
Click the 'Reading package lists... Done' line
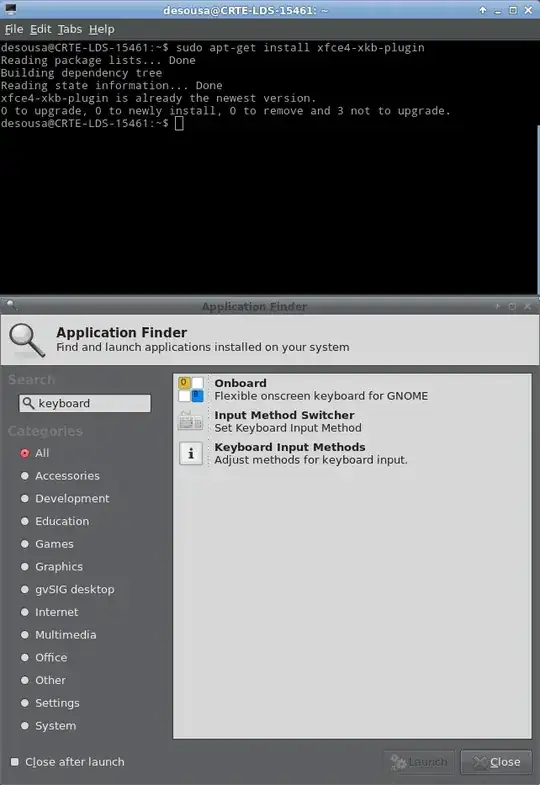point(98,60)
